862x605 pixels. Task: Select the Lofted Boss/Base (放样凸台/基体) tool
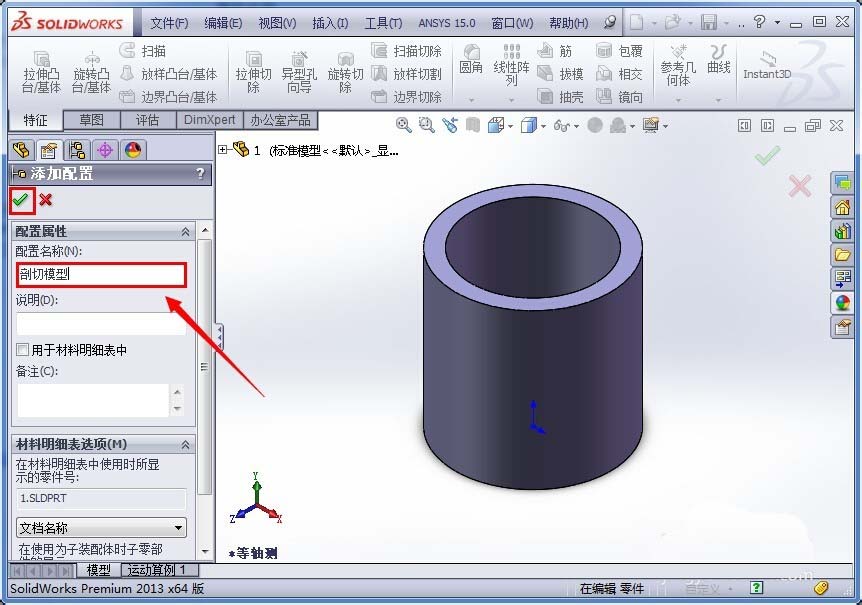pyautogui.click(x=168, y=74)
